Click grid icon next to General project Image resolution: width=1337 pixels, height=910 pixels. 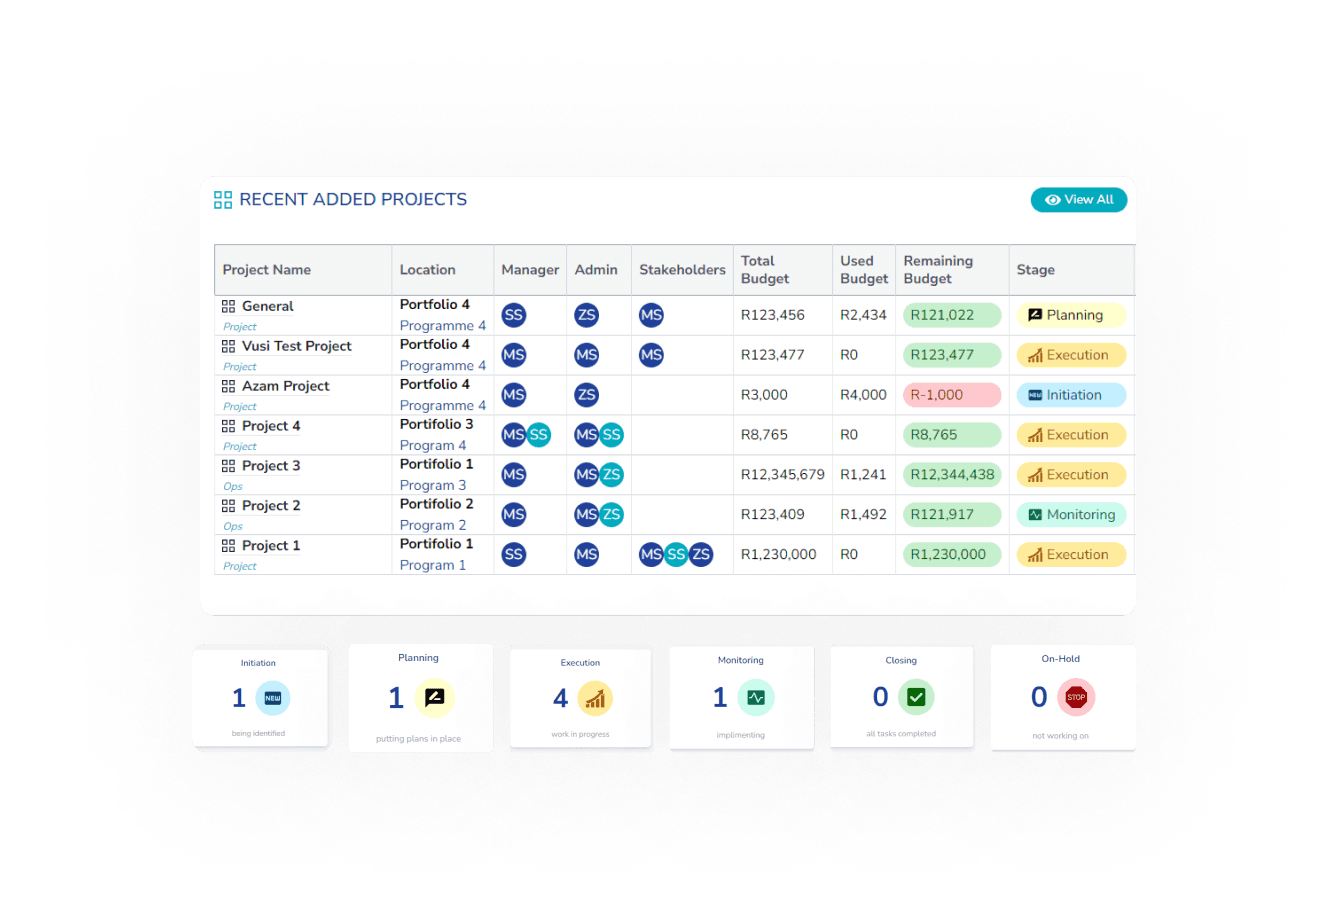pos(229,307)
